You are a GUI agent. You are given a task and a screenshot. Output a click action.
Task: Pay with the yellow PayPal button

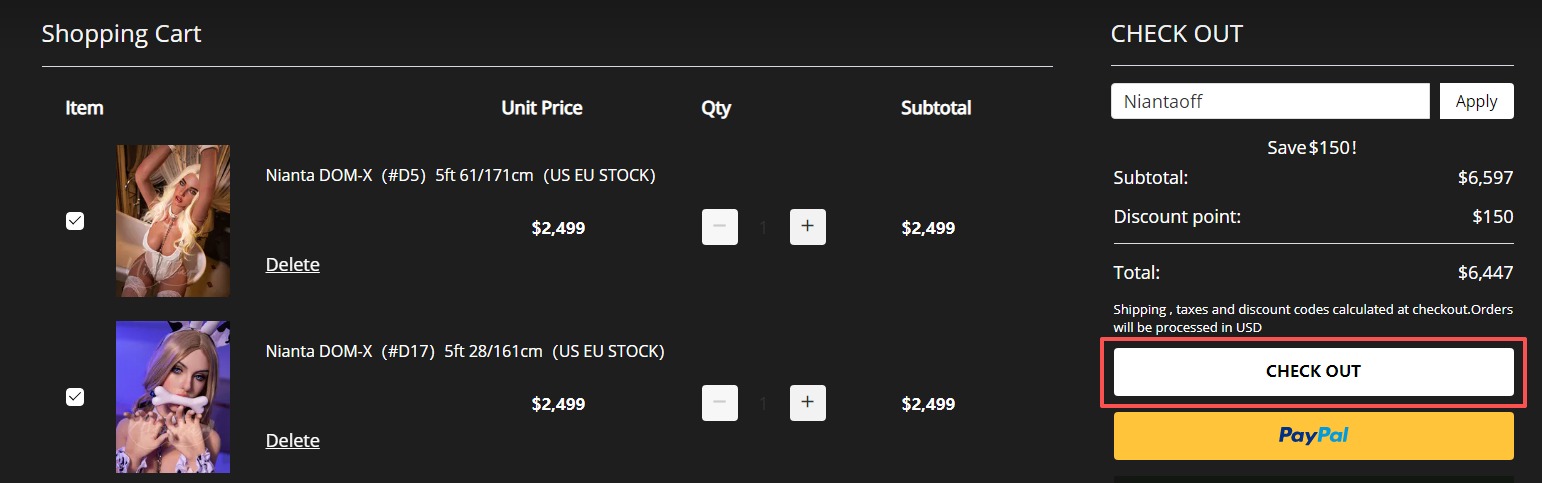coord(1313,436)
